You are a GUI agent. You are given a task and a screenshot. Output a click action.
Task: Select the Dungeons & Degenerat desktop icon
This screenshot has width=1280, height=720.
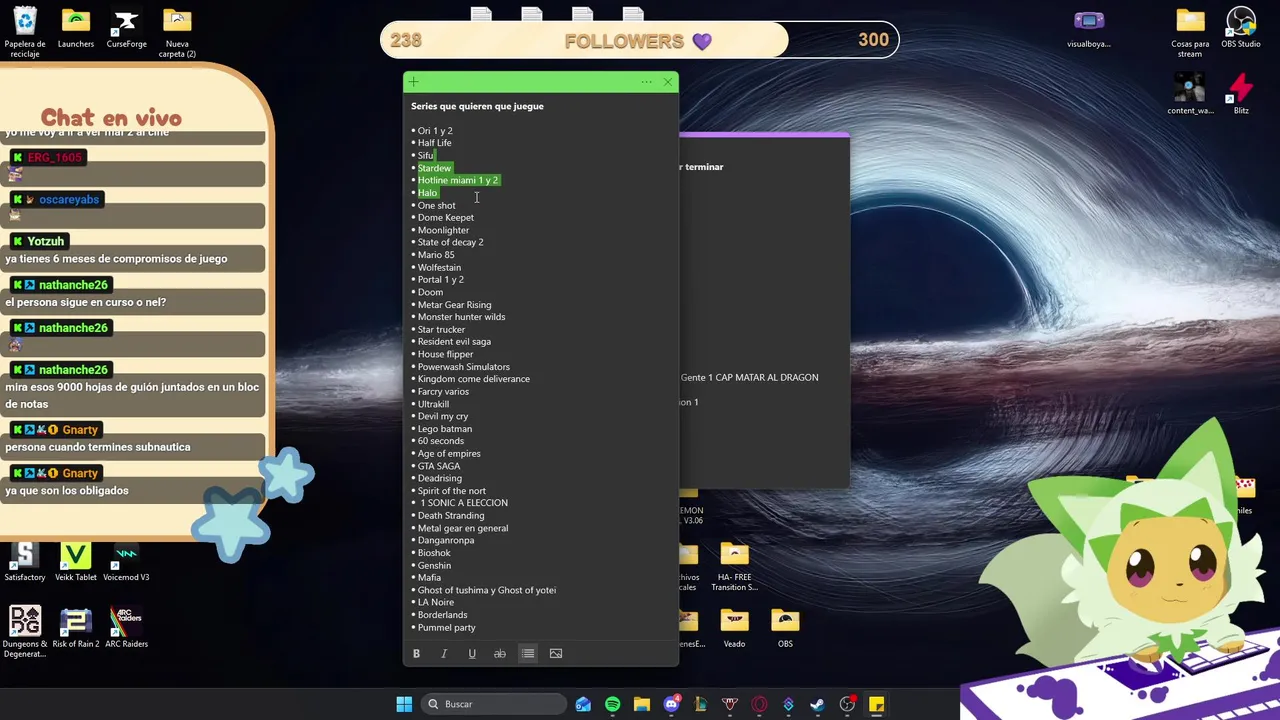(25, 632)
